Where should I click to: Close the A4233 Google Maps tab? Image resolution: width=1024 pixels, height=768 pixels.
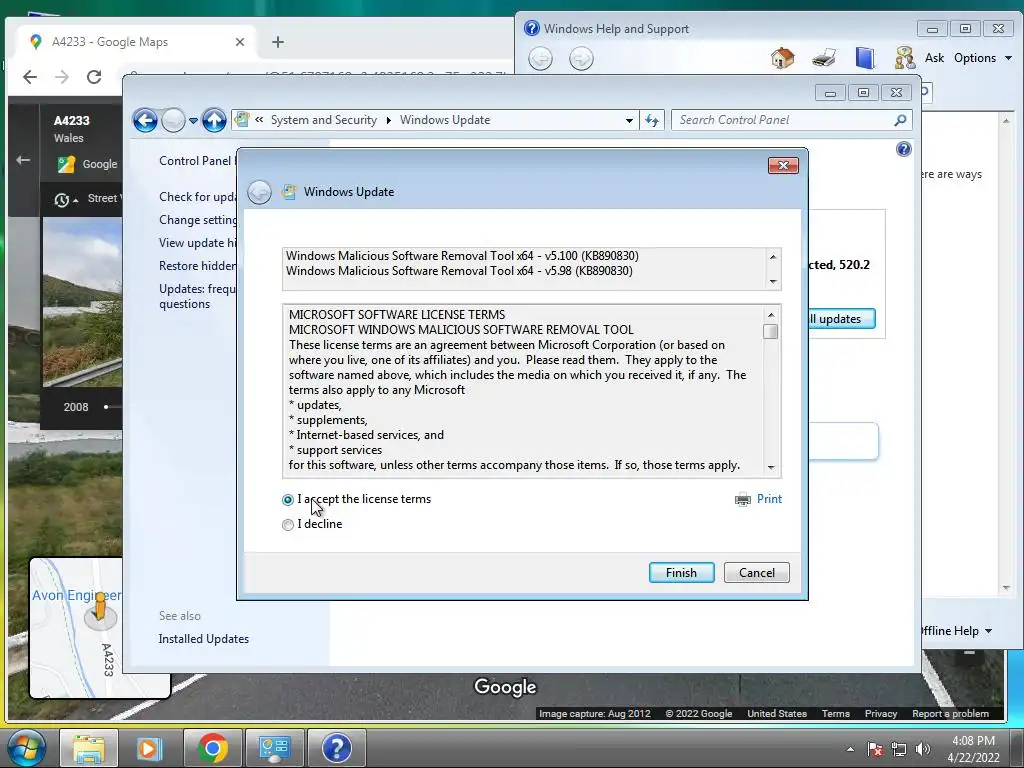pos(240,42)
